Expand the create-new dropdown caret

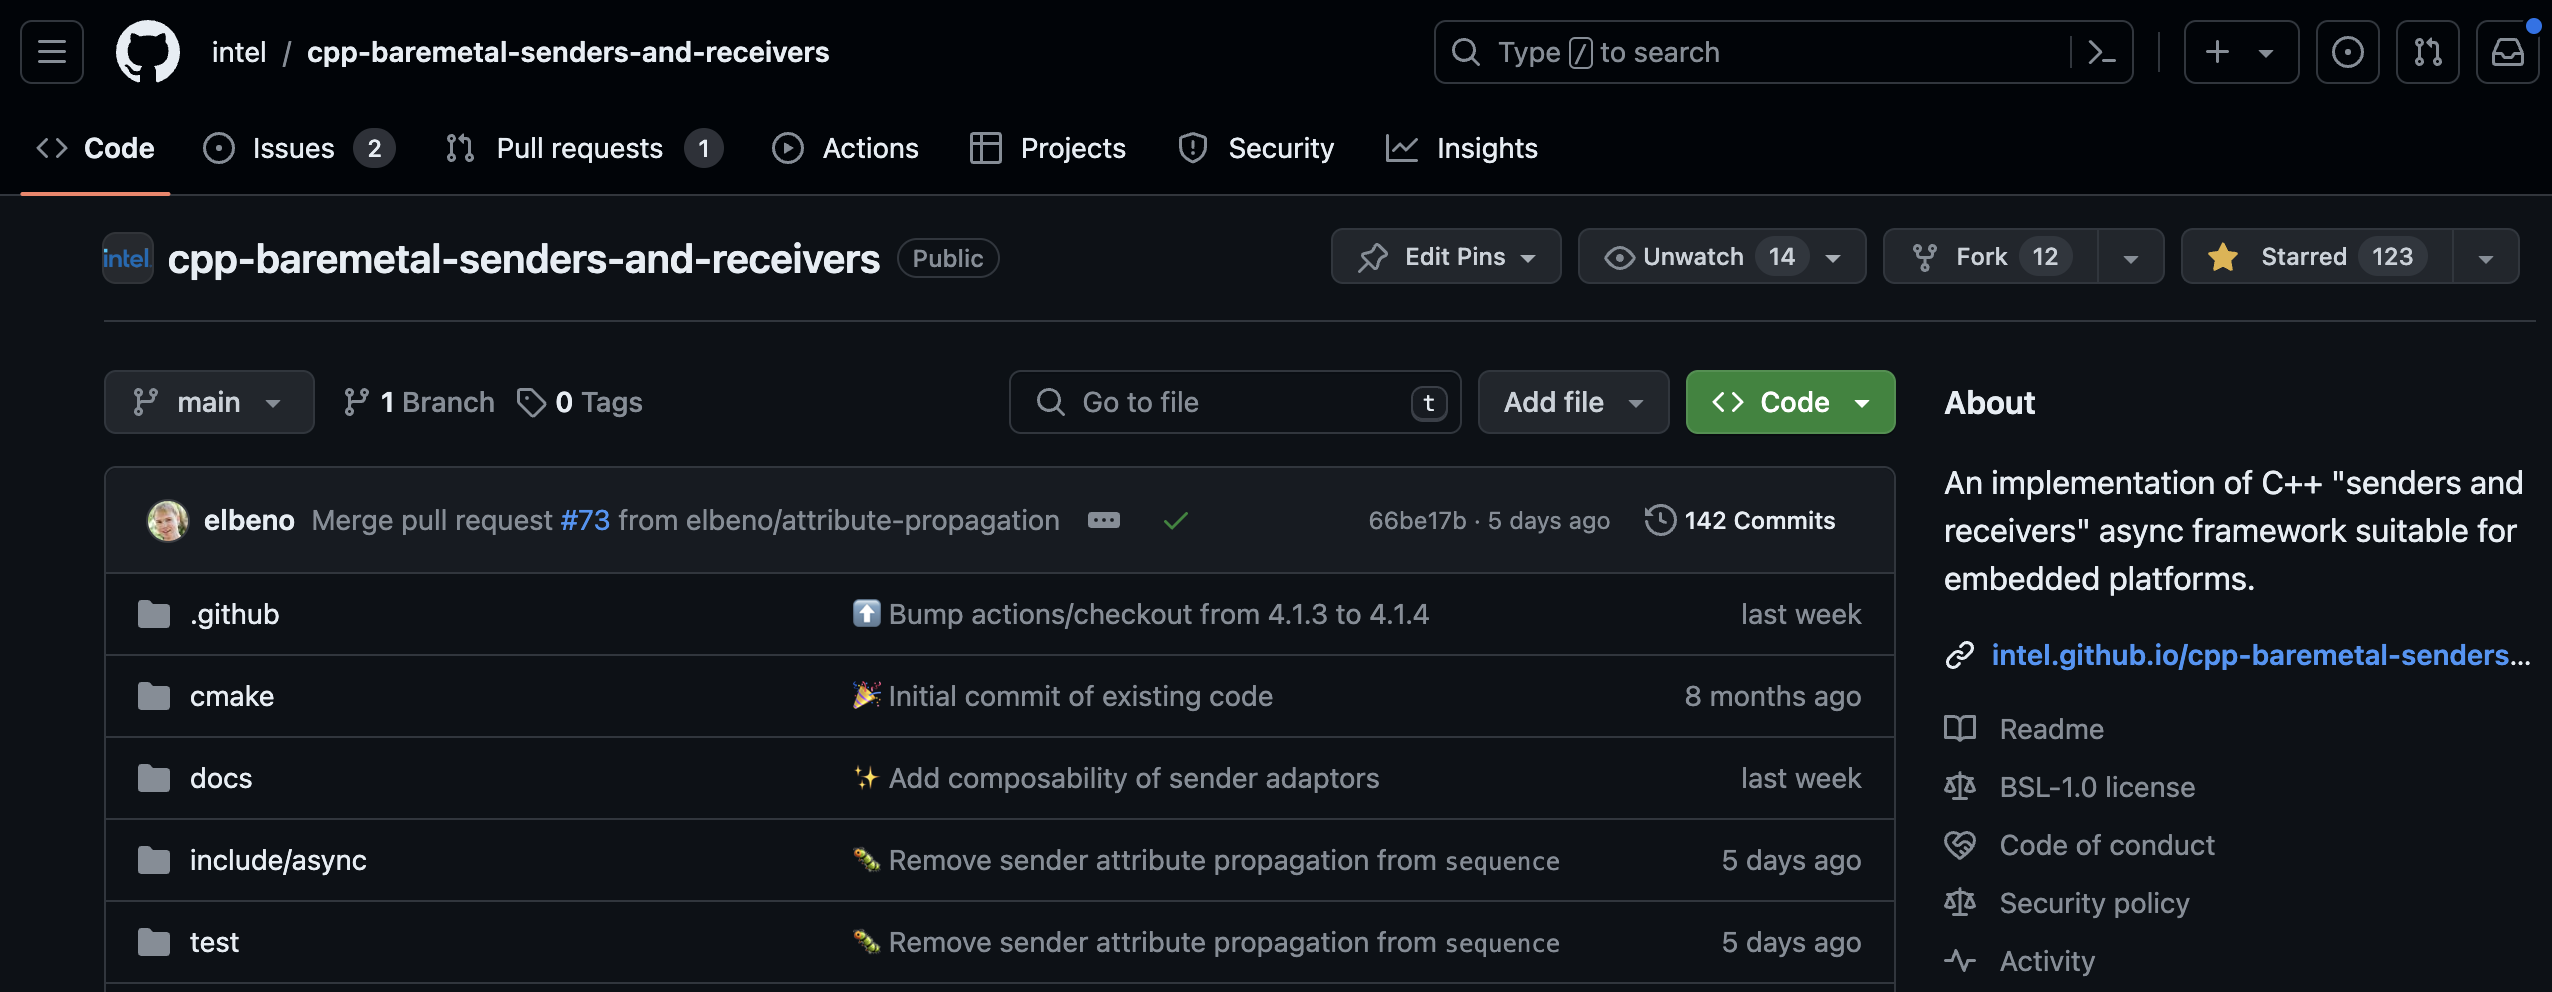pos(2266,53)
